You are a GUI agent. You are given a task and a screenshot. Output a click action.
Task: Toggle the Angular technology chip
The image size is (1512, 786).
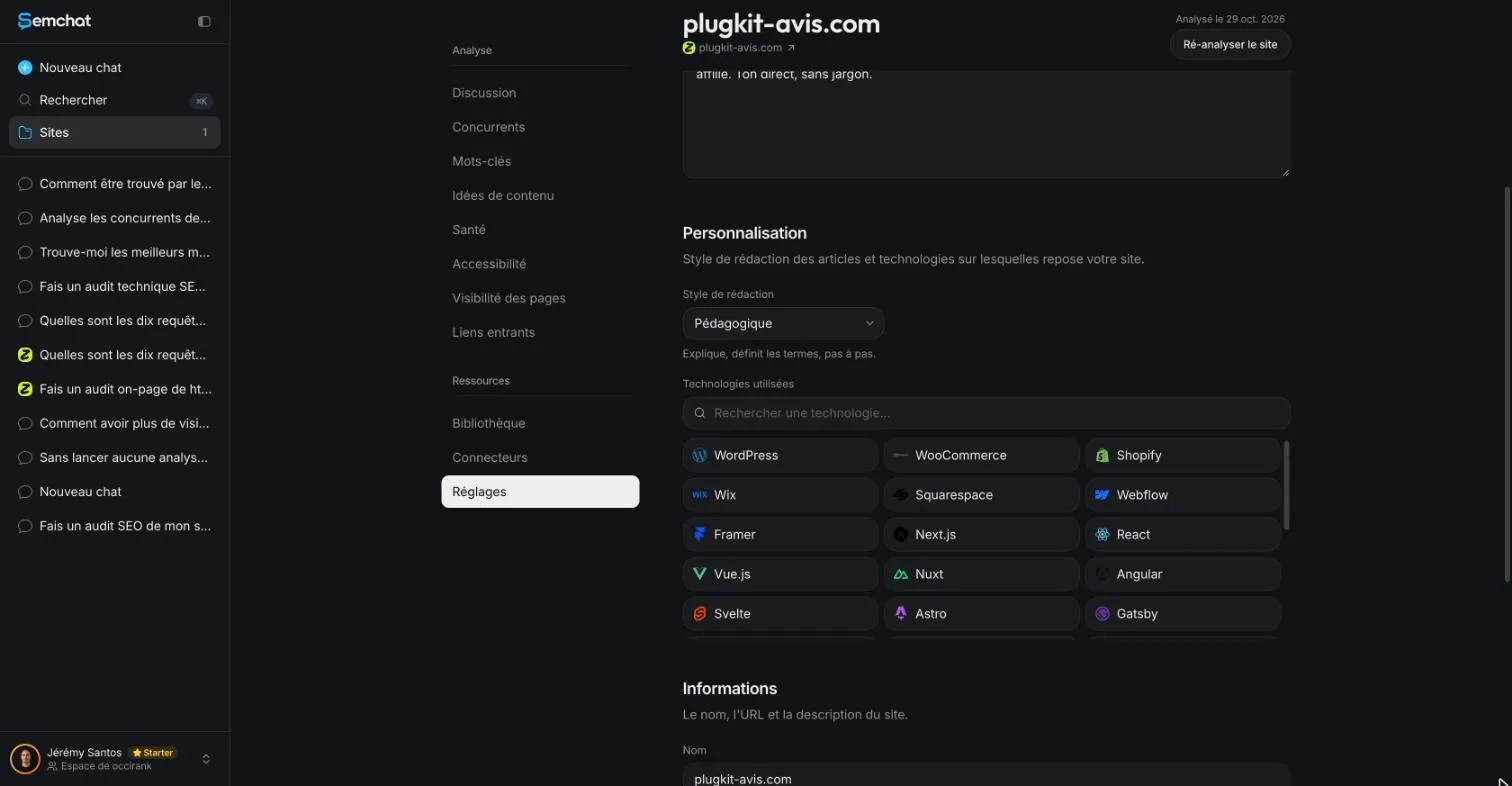[1183, 574]
